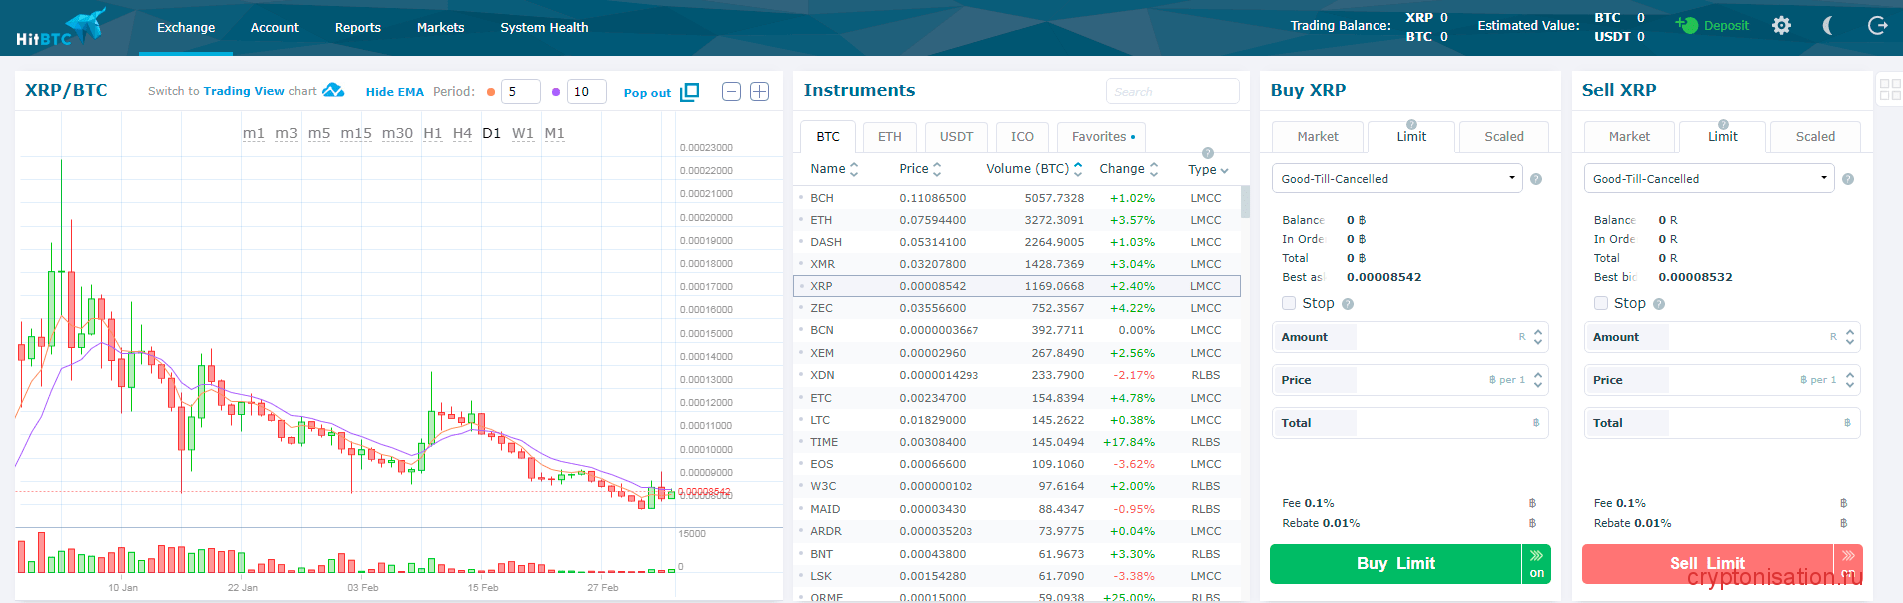
Task: Open Good-Till-Cancelled dropdown in Buy XRP
Action: pos(1397,179)
